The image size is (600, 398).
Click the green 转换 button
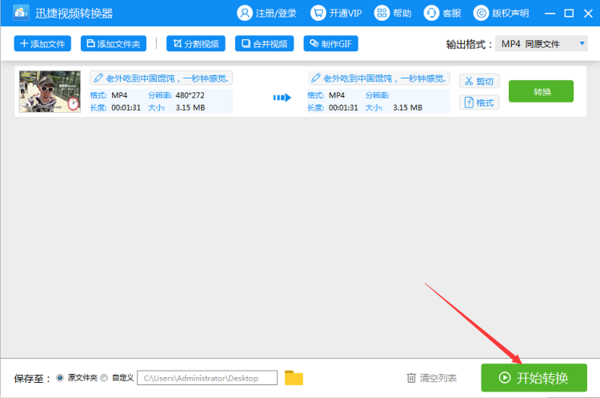541,91
